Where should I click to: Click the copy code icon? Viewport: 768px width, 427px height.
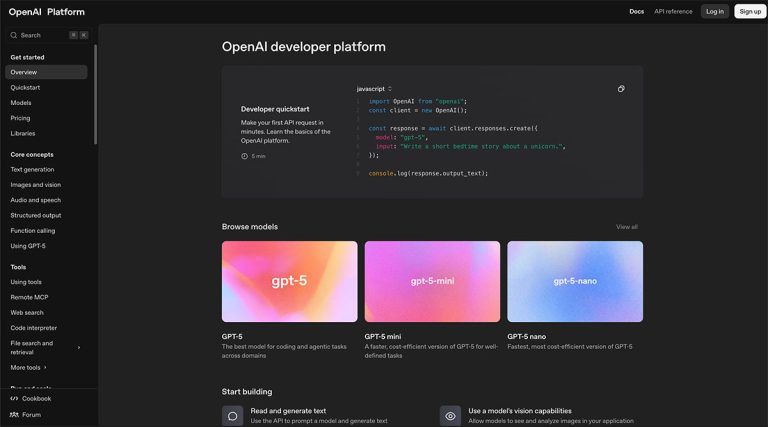click(621, 89)
